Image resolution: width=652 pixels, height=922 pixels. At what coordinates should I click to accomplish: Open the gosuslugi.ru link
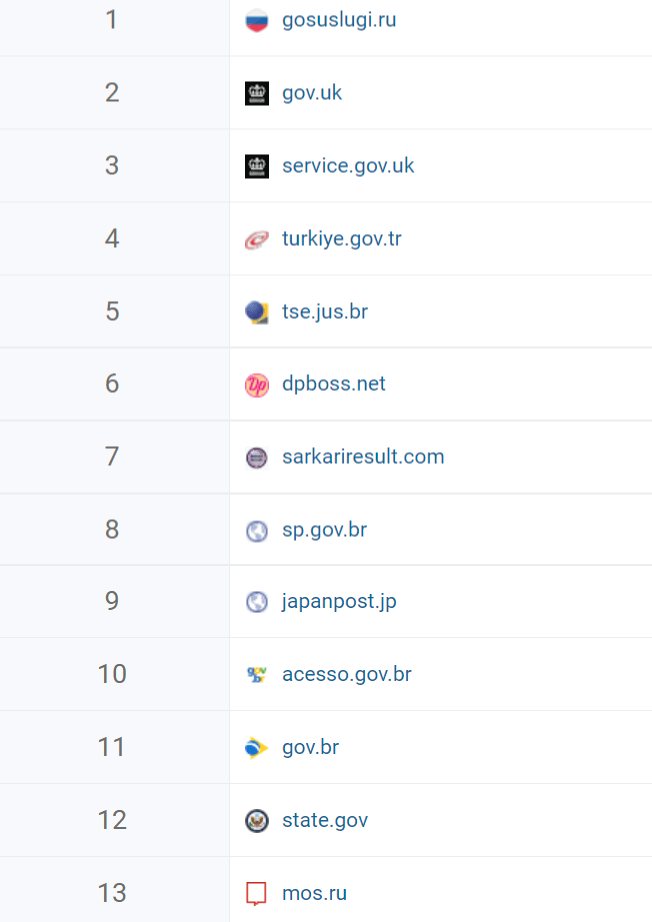(x=339, y=20)
